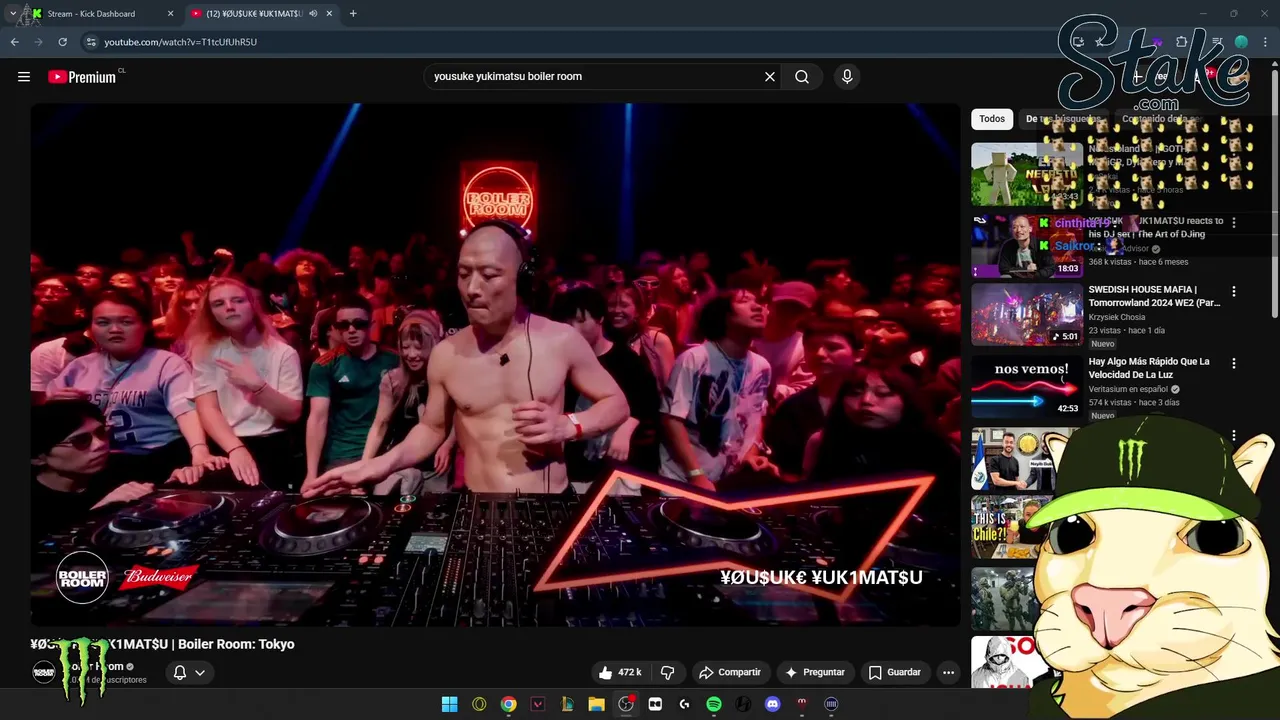
Task: Open the notification bell subscription dropdown
Action: pos(189,672)
